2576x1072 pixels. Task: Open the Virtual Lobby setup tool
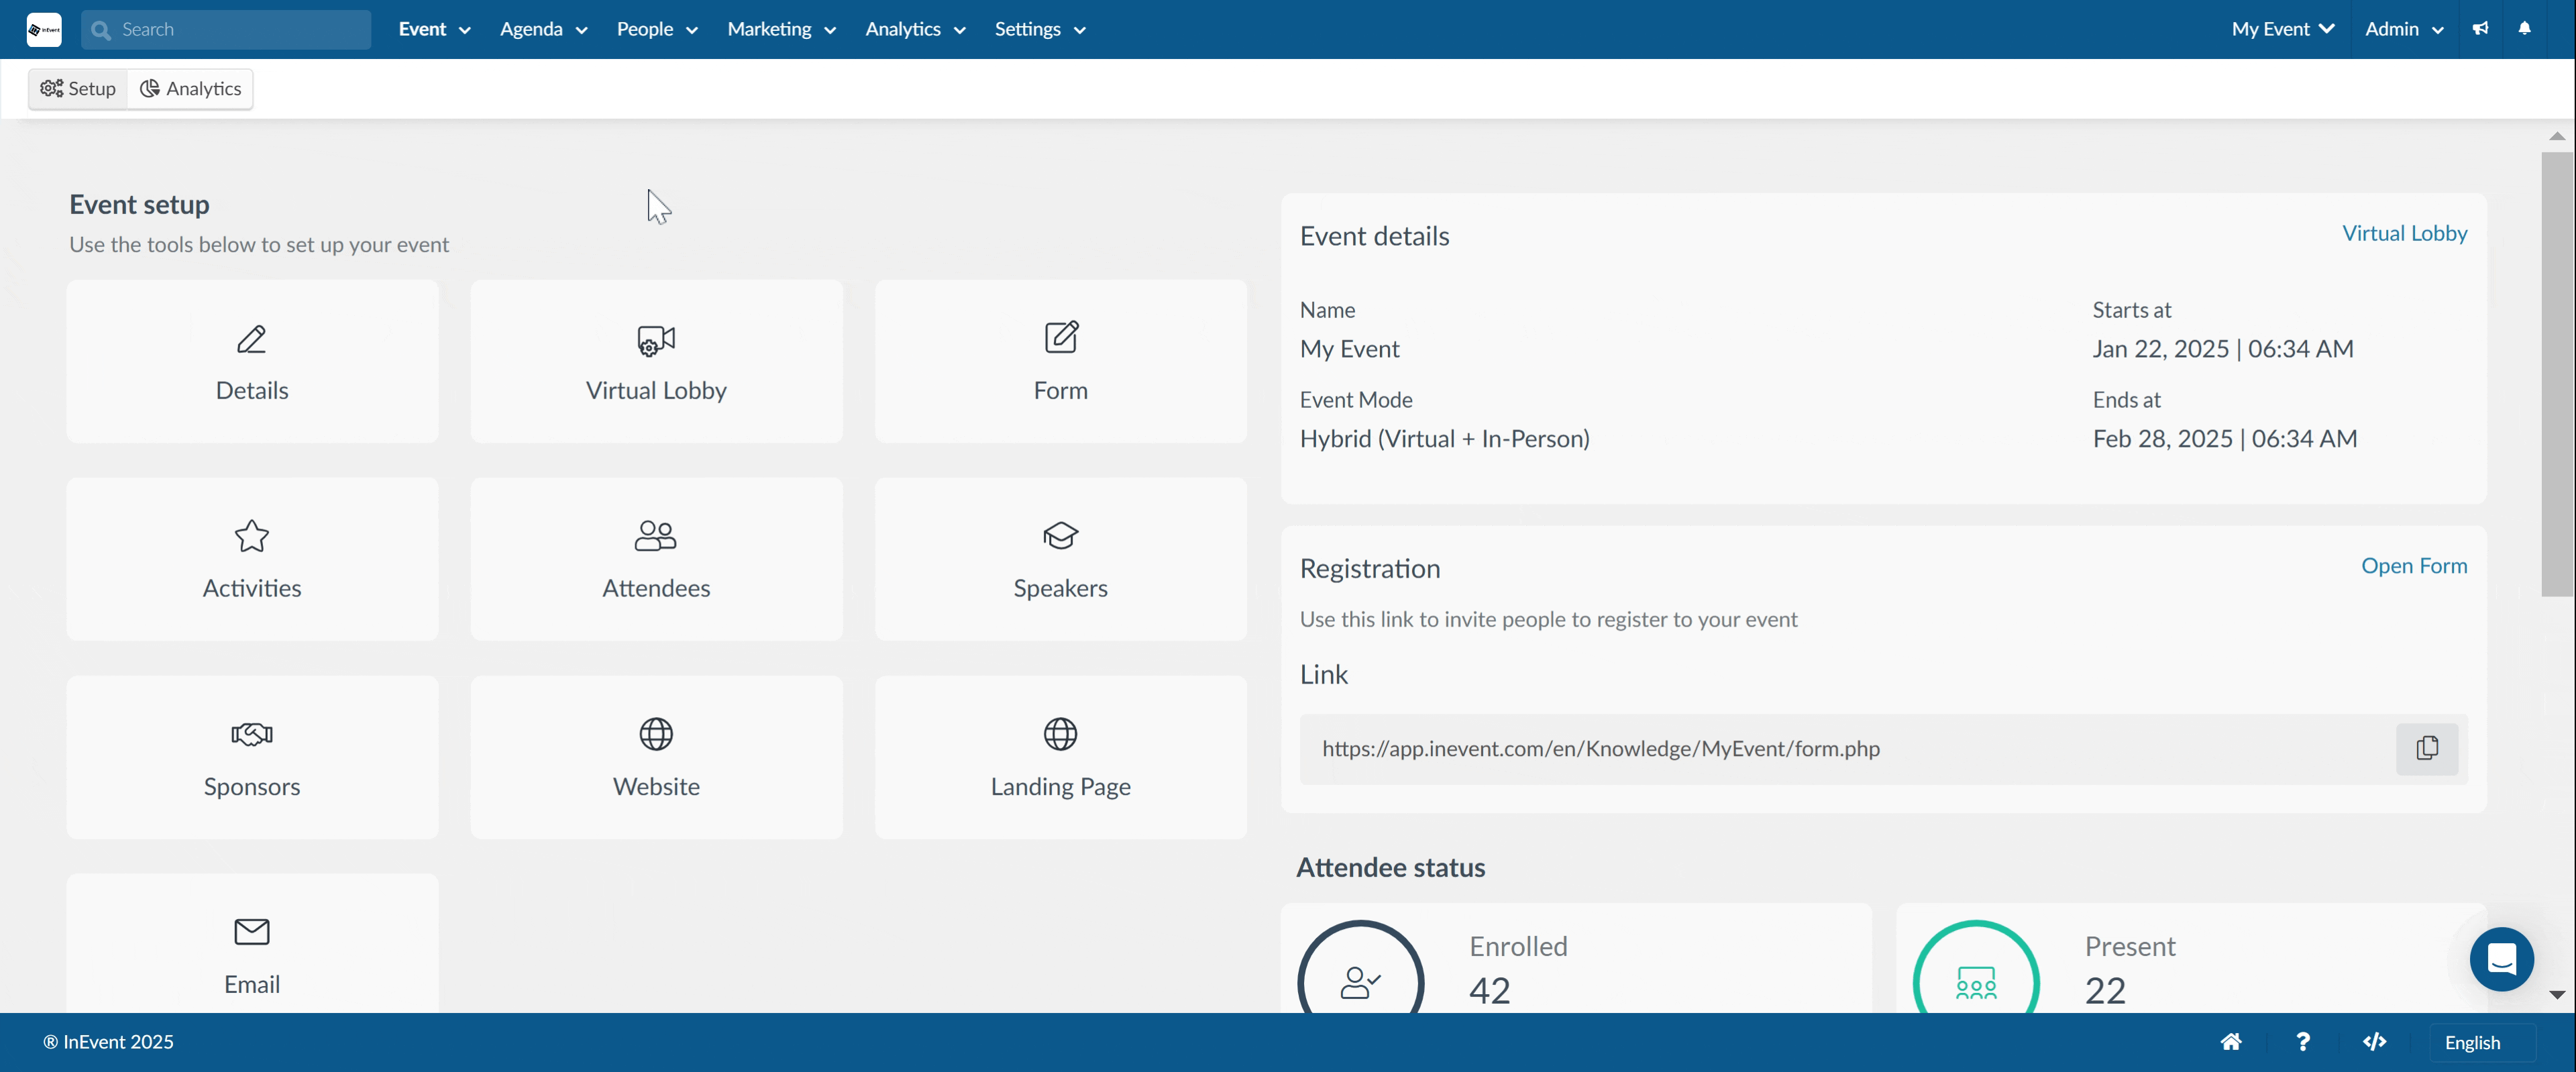click(x=655, y=360)
